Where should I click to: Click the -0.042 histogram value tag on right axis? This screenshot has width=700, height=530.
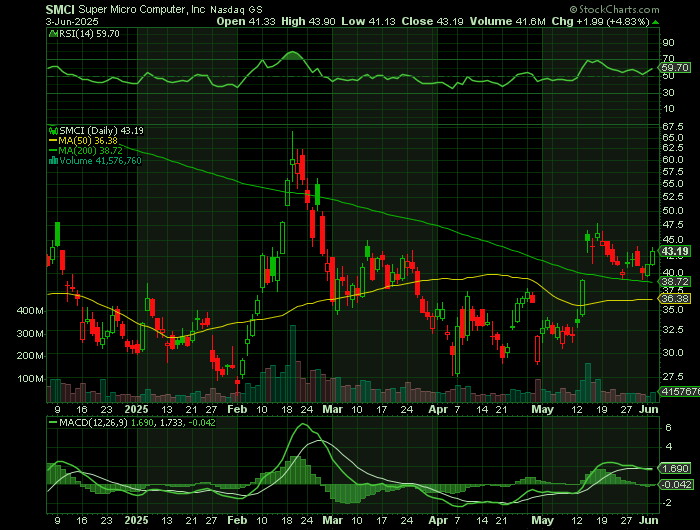[677, 485]
